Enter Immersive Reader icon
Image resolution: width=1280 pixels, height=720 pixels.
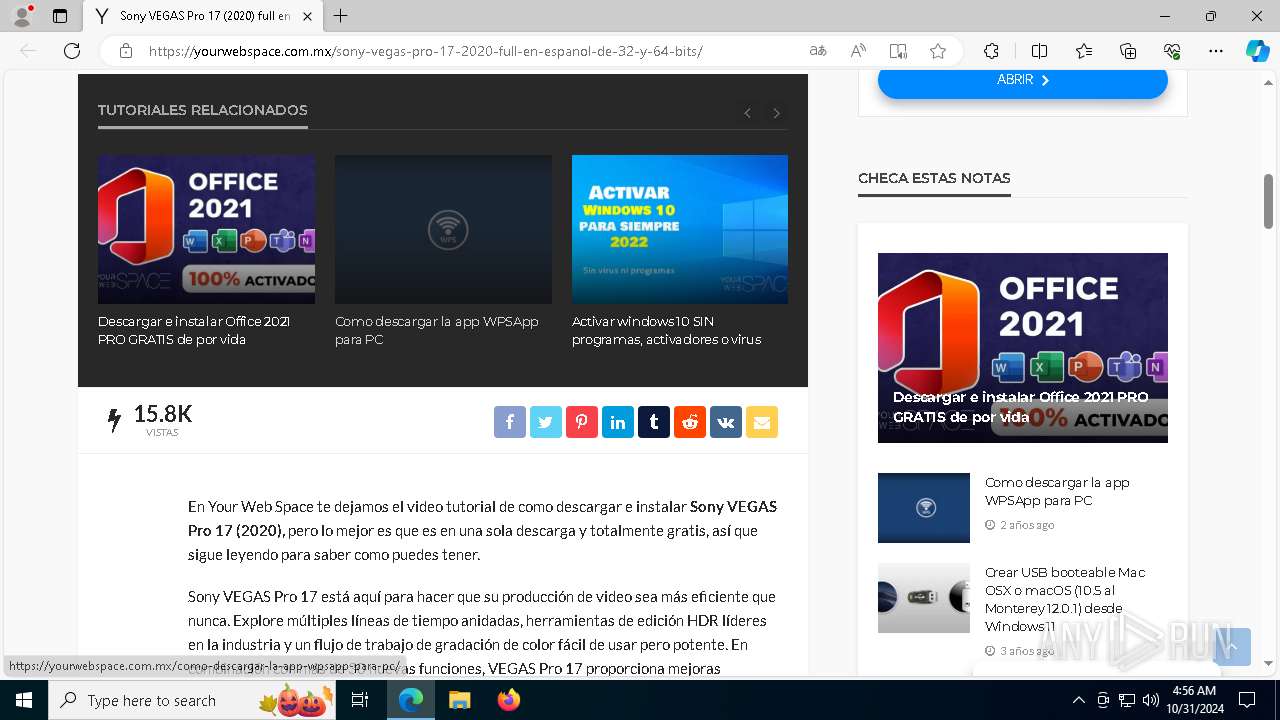click(898, 51)
